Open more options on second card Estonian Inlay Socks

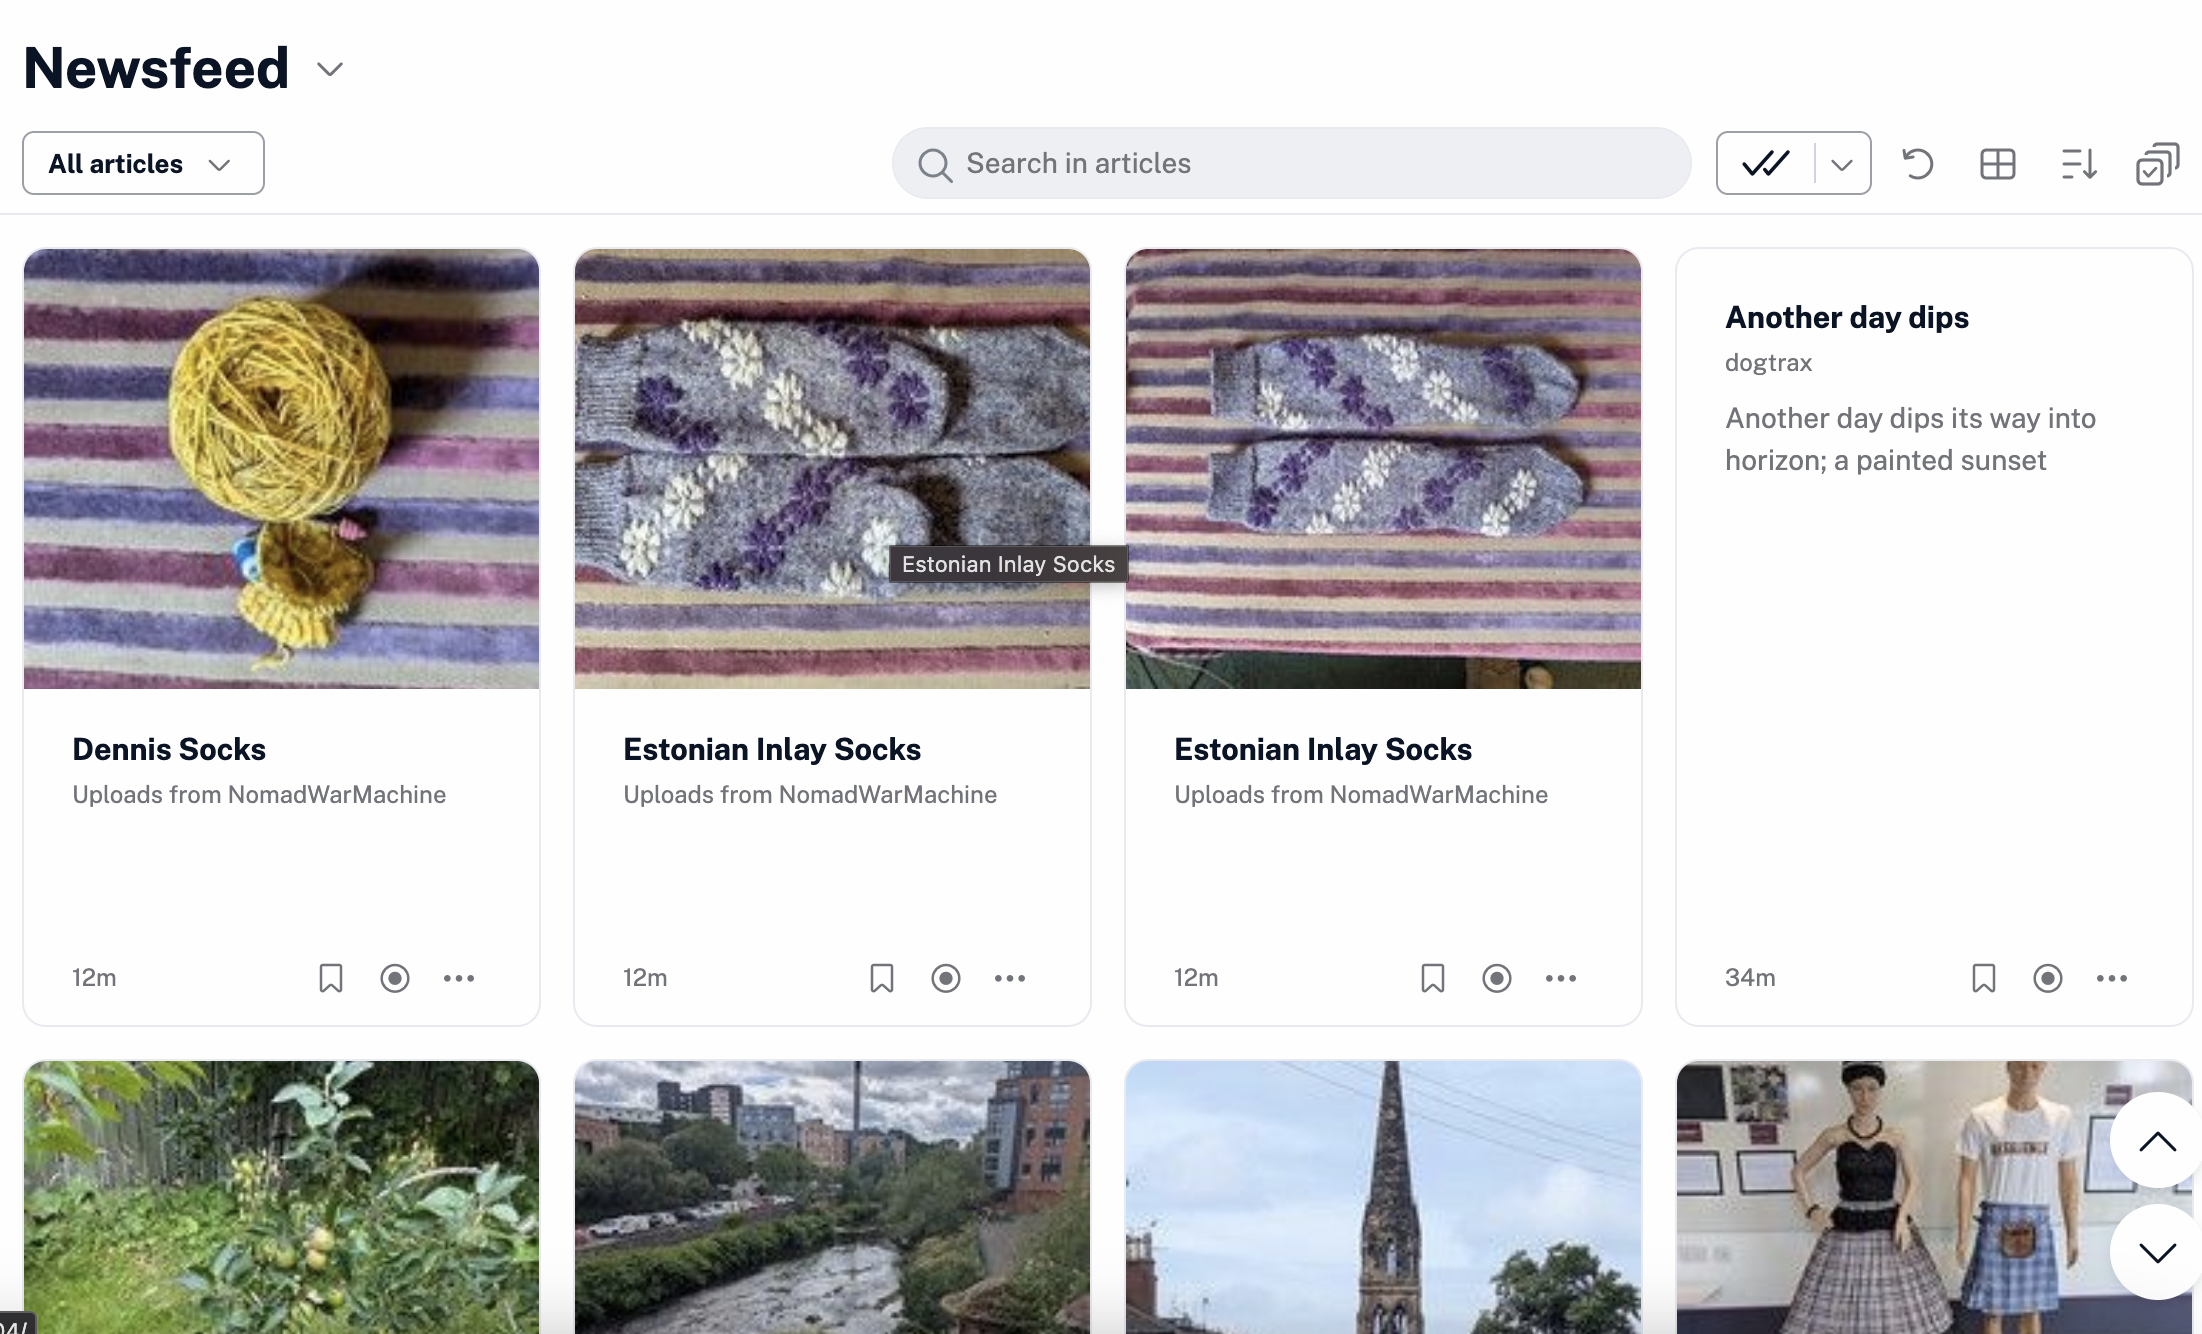pyautogui.click(x=1010, y=978)
